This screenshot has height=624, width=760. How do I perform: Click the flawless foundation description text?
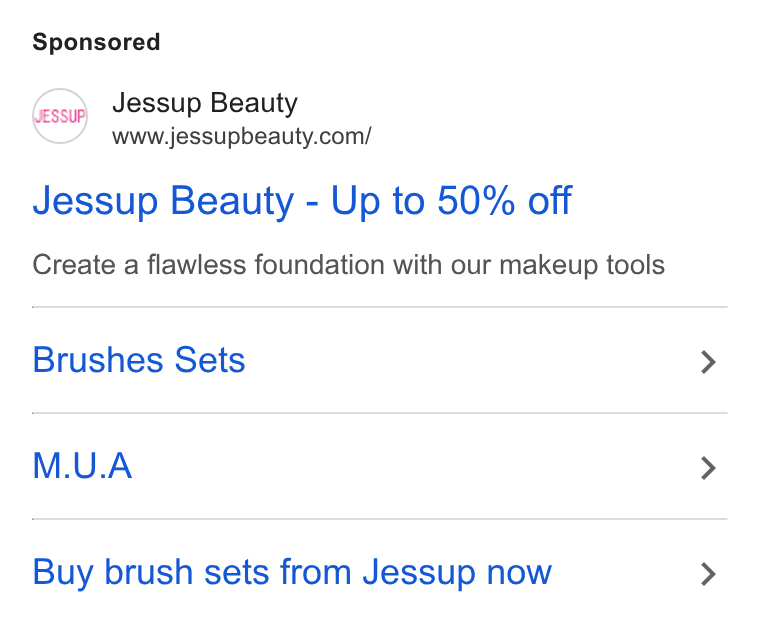(348, 265)
